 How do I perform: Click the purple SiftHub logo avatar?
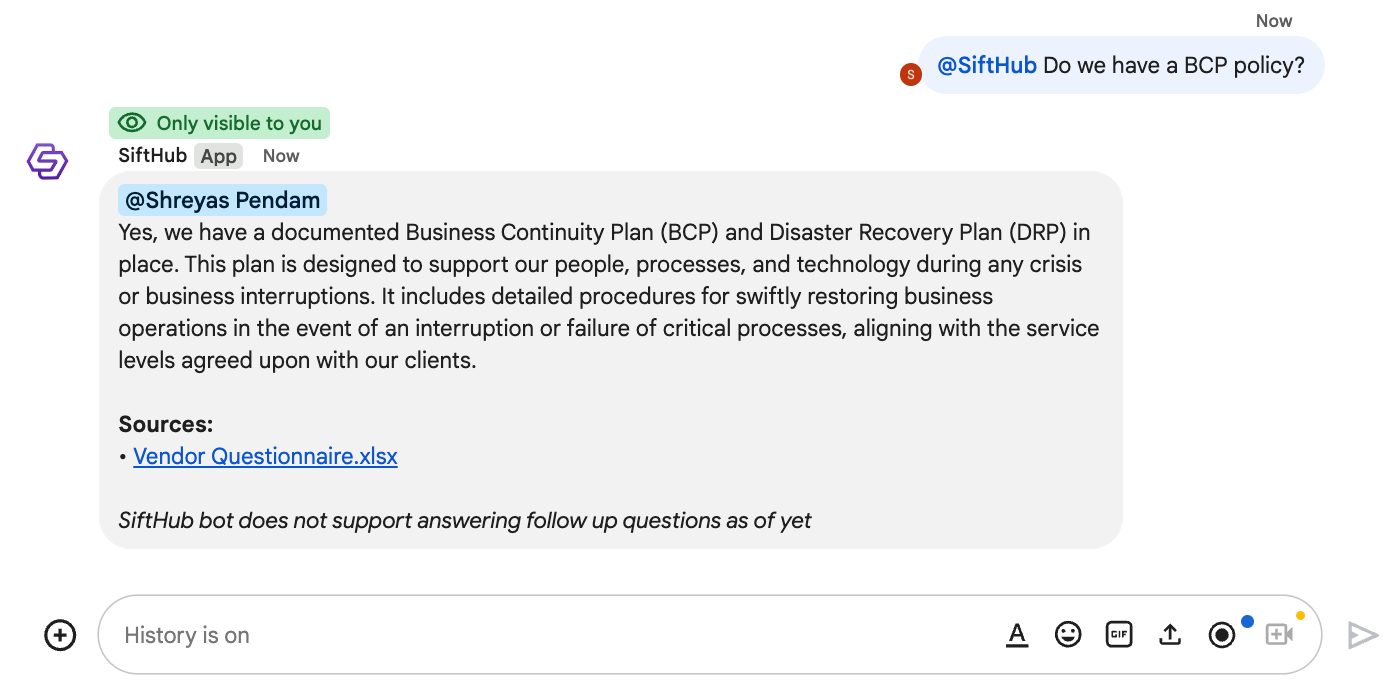tap(47, 161)
